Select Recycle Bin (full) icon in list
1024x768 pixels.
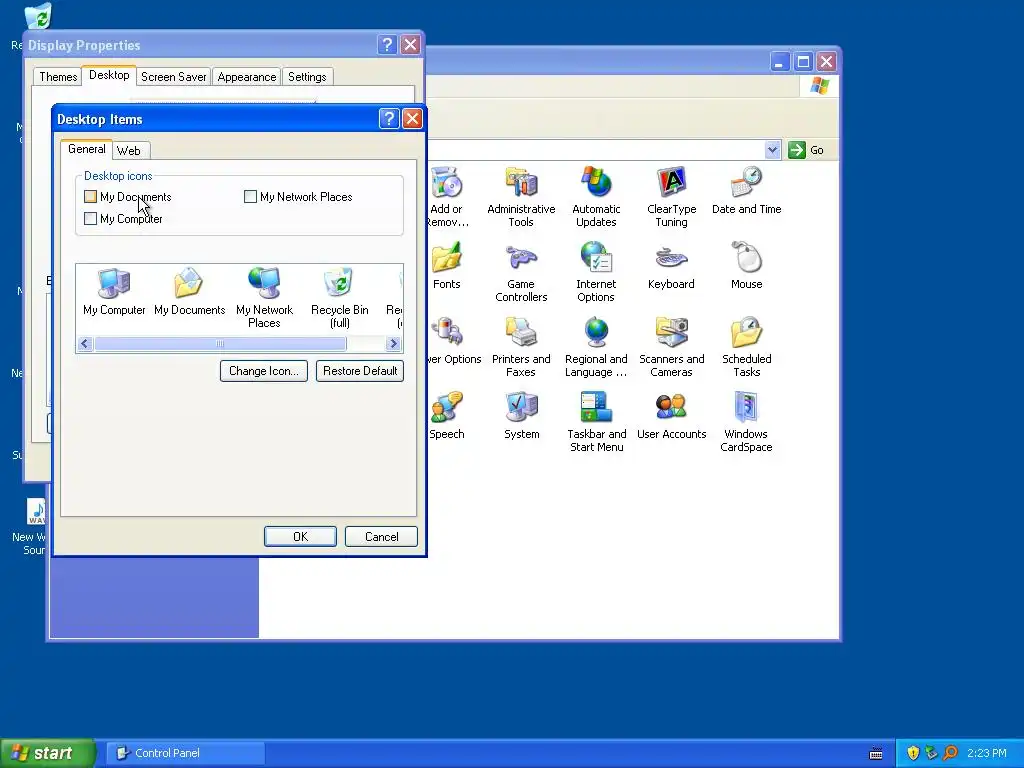click(x=340, y=298)
